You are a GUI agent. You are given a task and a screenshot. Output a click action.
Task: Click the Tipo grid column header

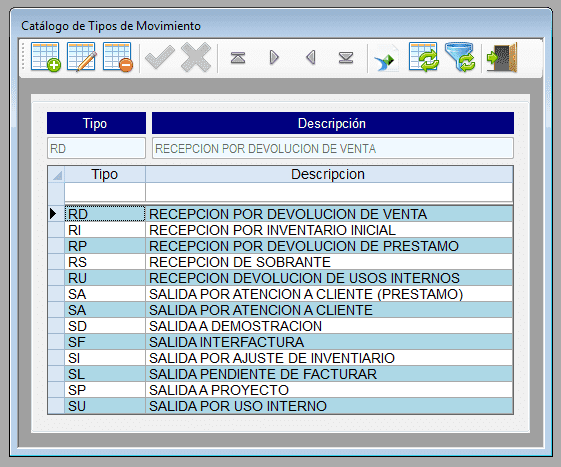click(105, 174)
